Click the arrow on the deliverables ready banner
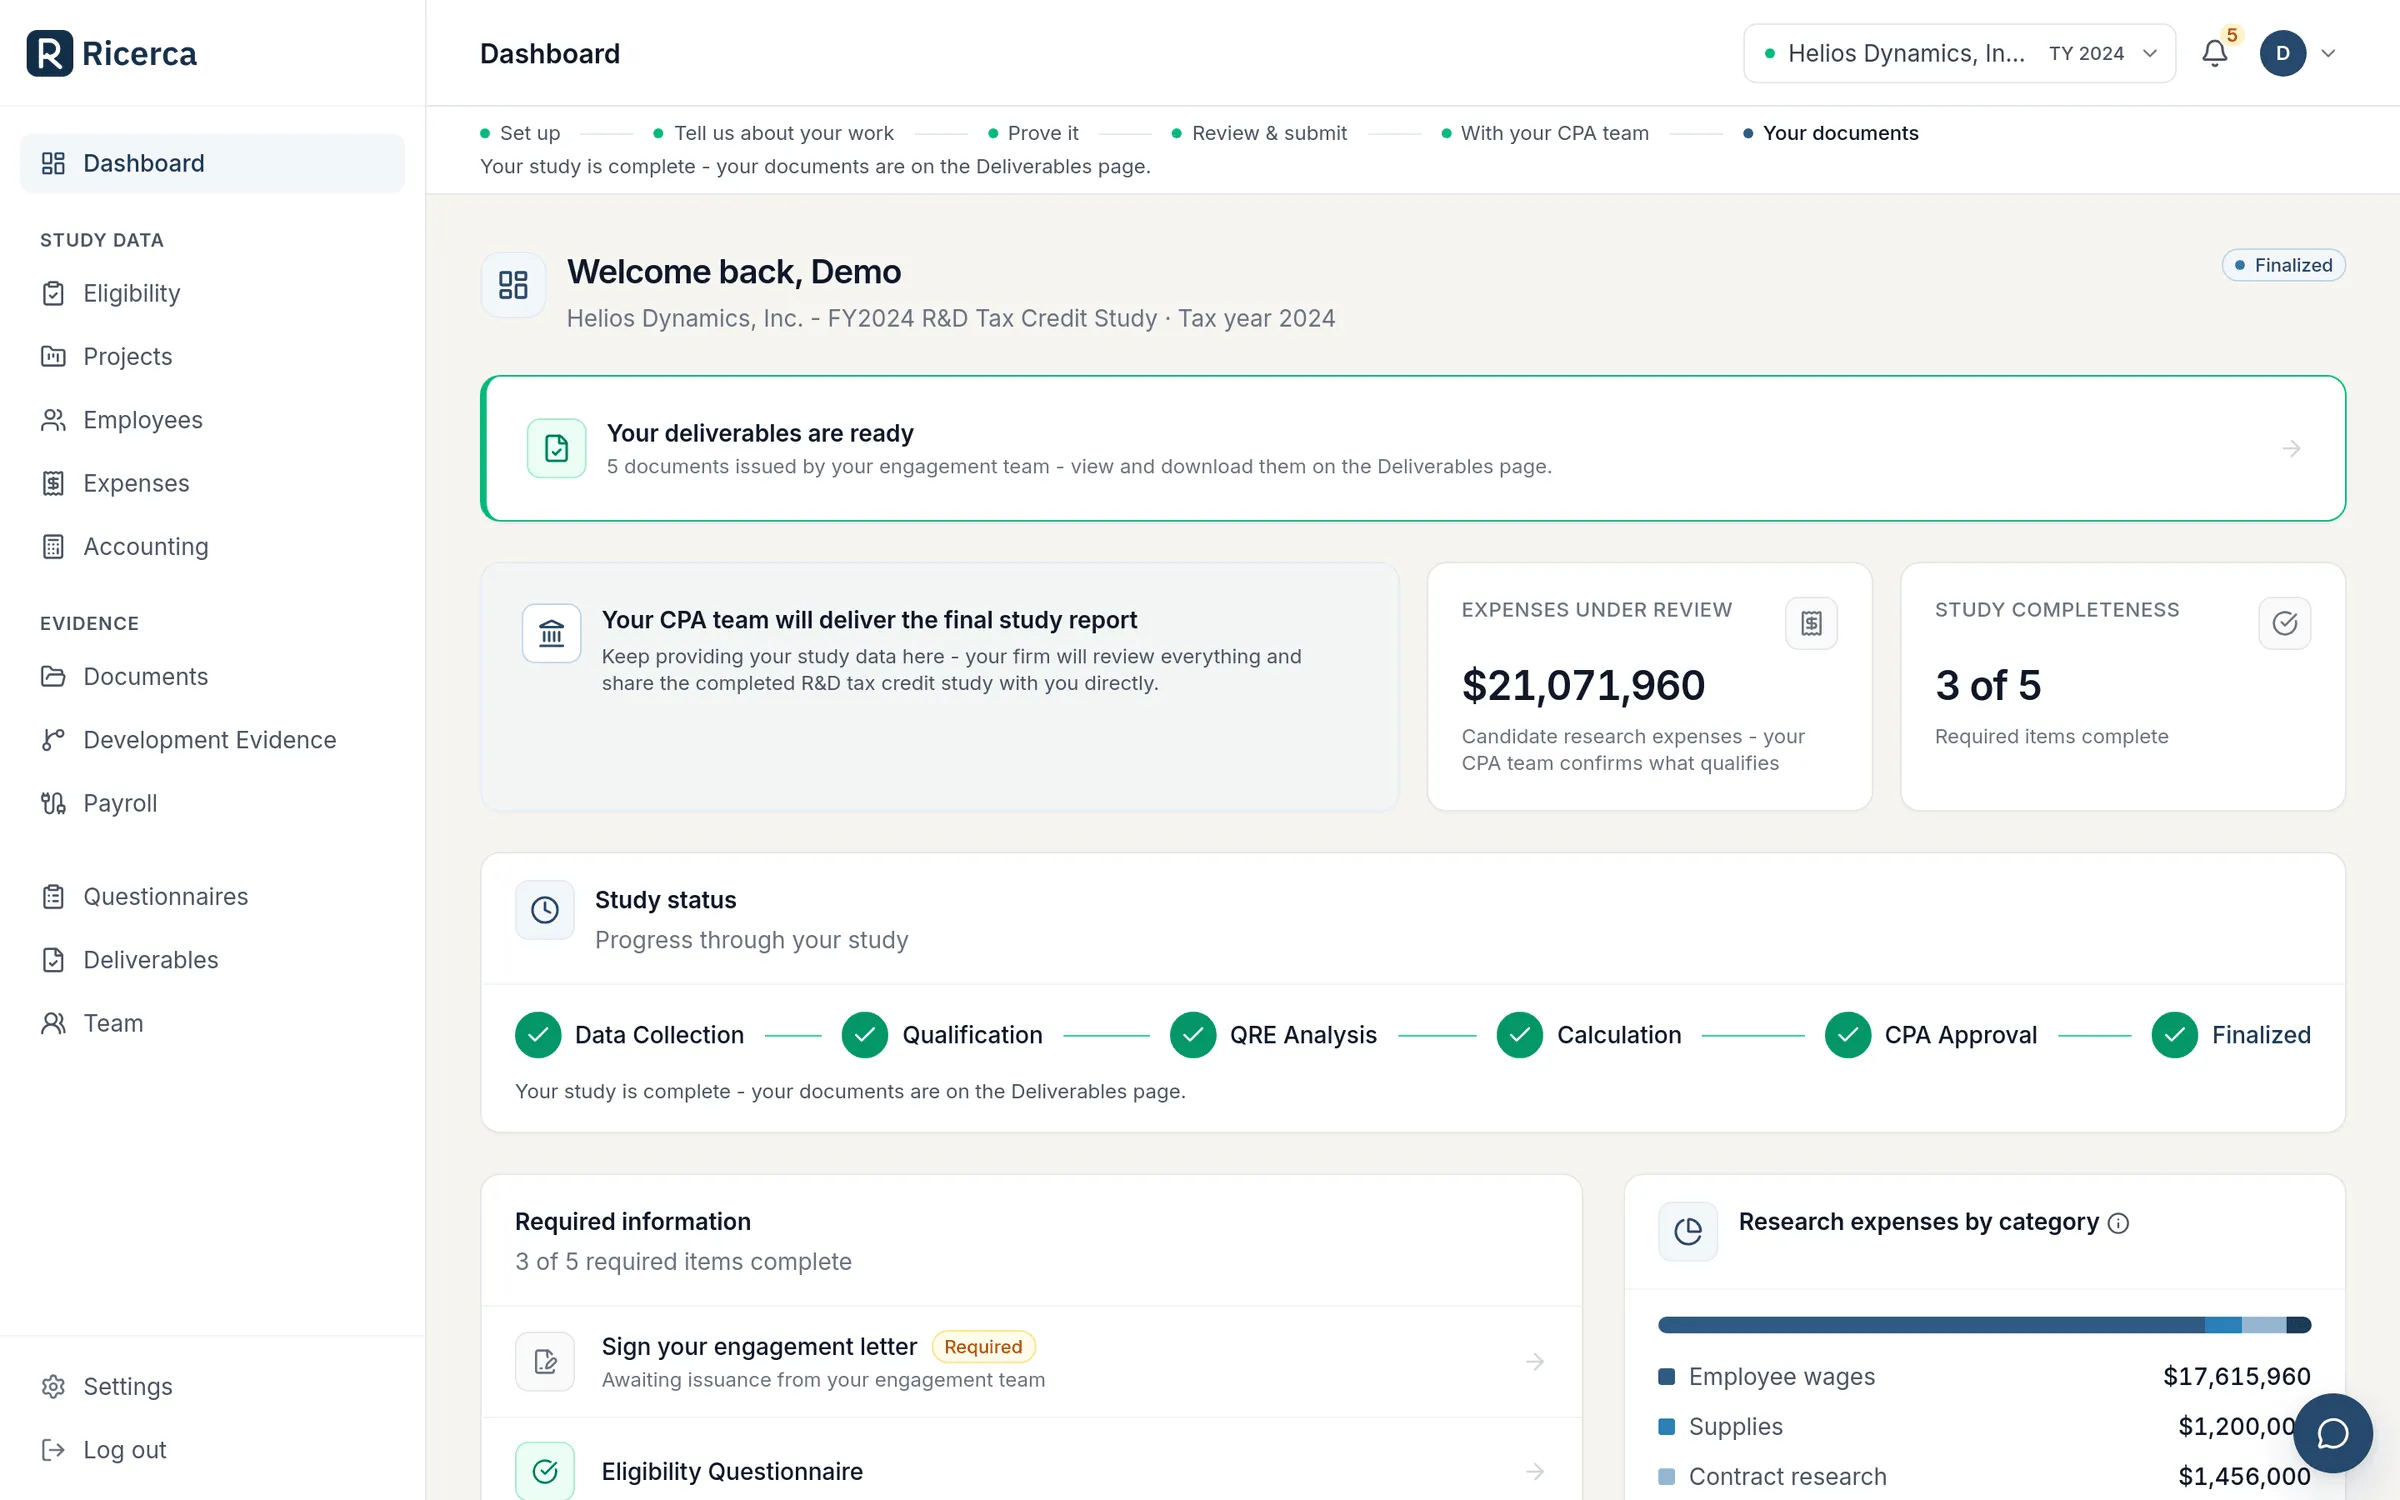The height and width of the screenshot is (1500, 2400). pyautogui.click(x=2291, y=448)
